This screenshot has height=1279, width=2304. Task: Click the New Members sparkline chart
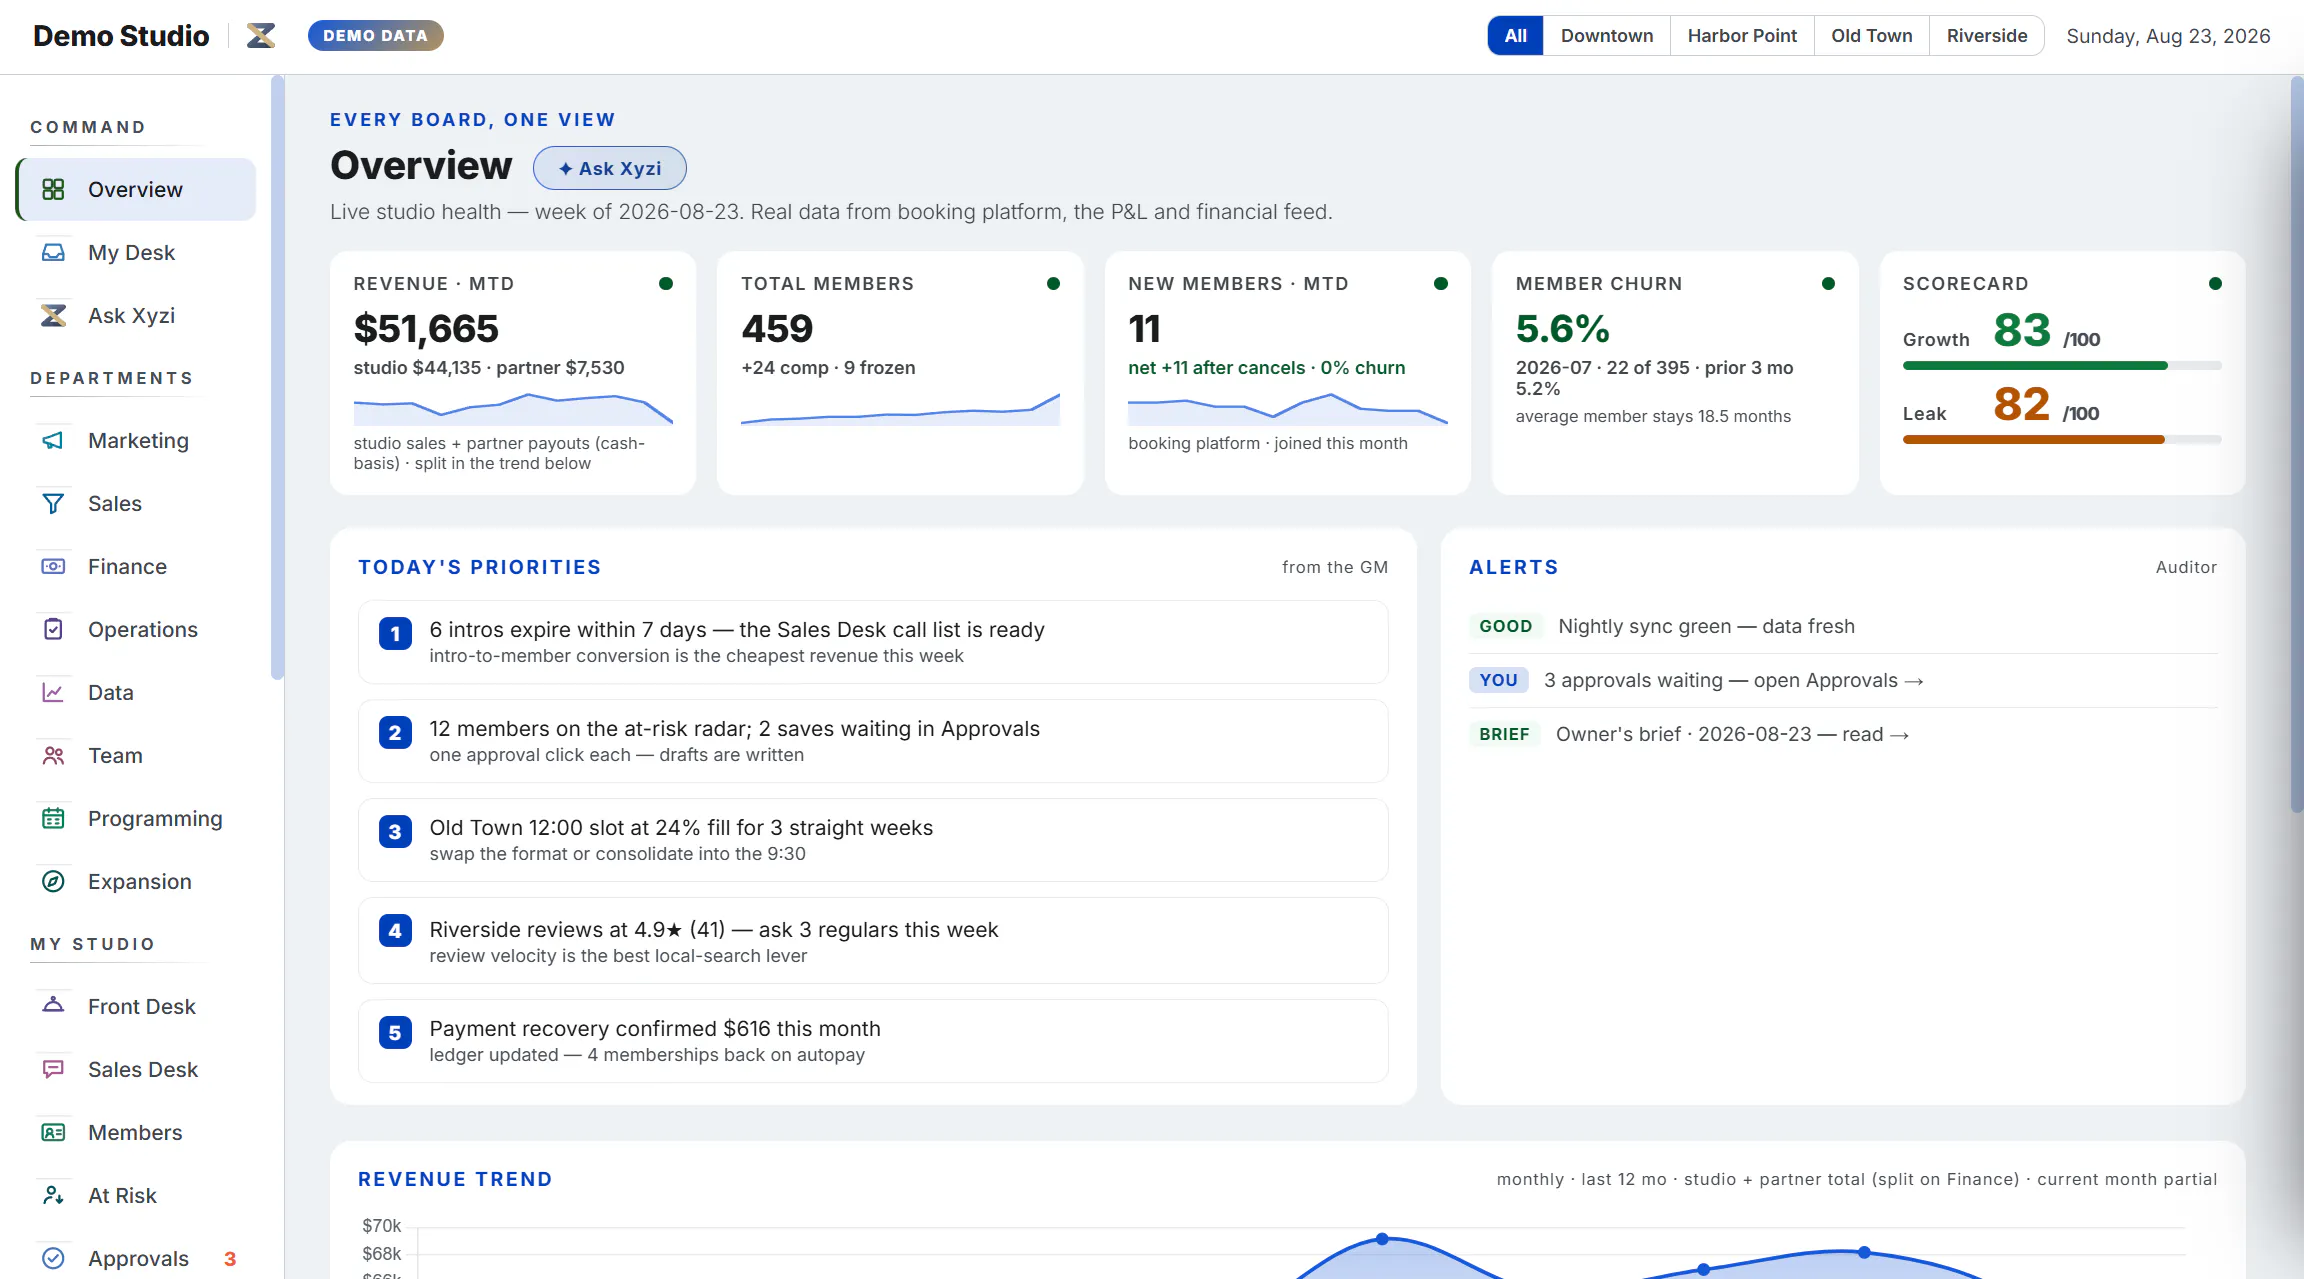pos(1288,408)
